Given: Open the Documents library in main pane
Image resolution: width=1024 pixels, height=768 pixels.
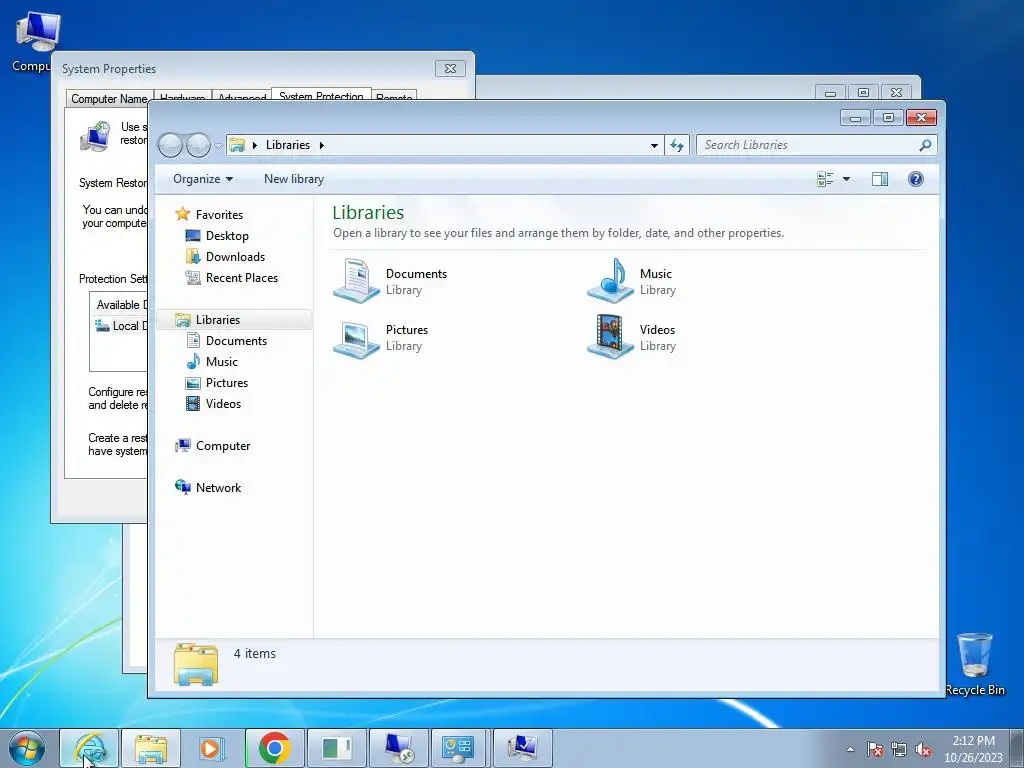Looking at the screenshot, I should pos(391,281).
